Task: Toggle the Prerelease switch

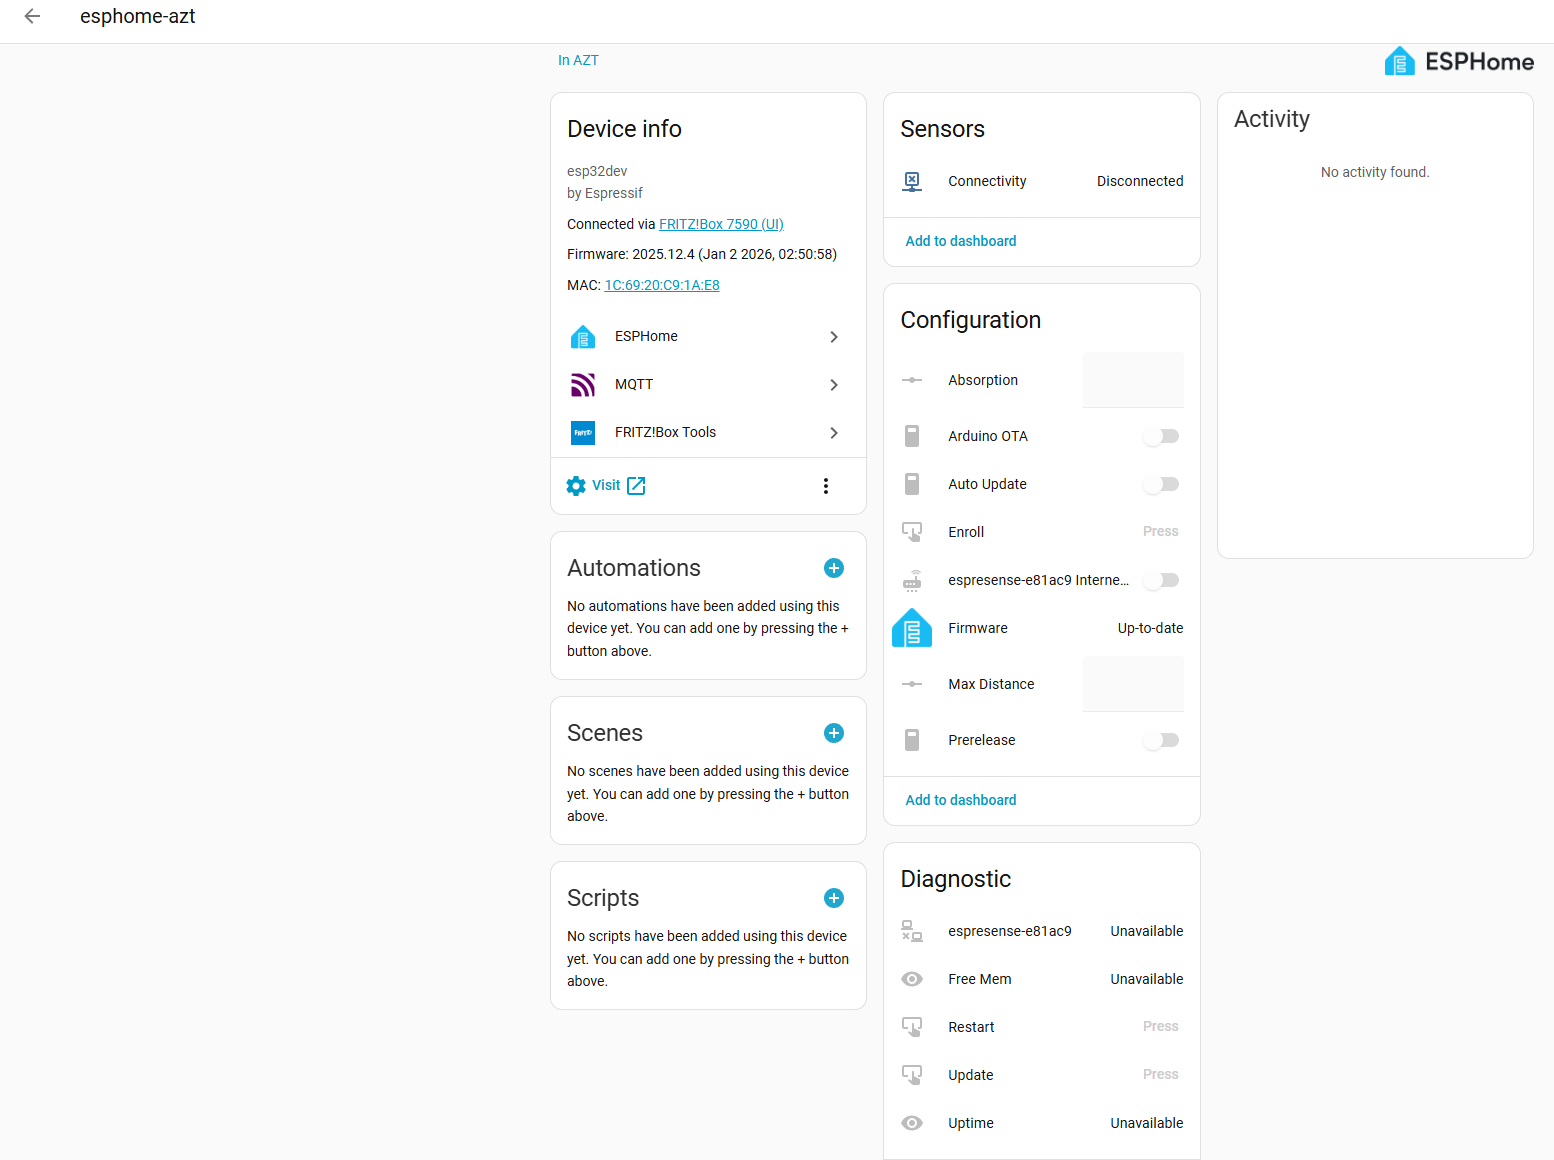Action: coord(1161,740)
